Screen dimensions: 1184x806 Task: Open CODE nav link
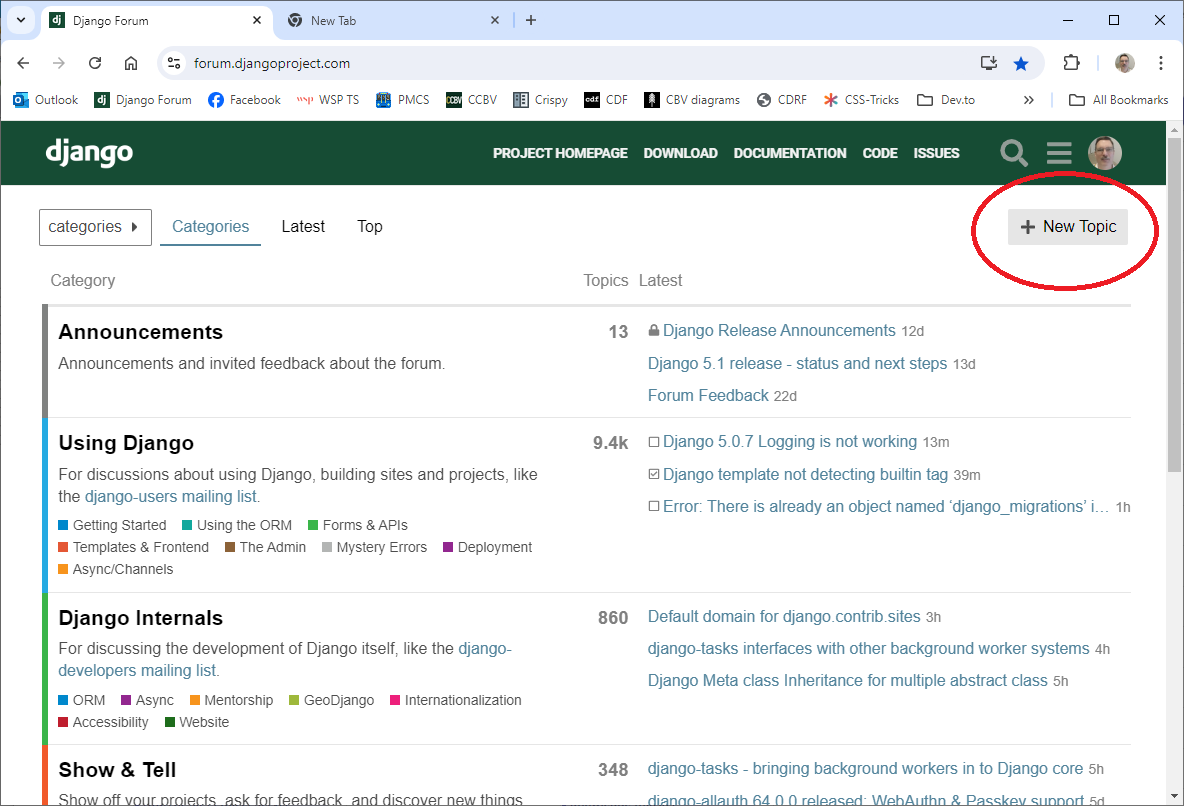(x=880, y=153)
